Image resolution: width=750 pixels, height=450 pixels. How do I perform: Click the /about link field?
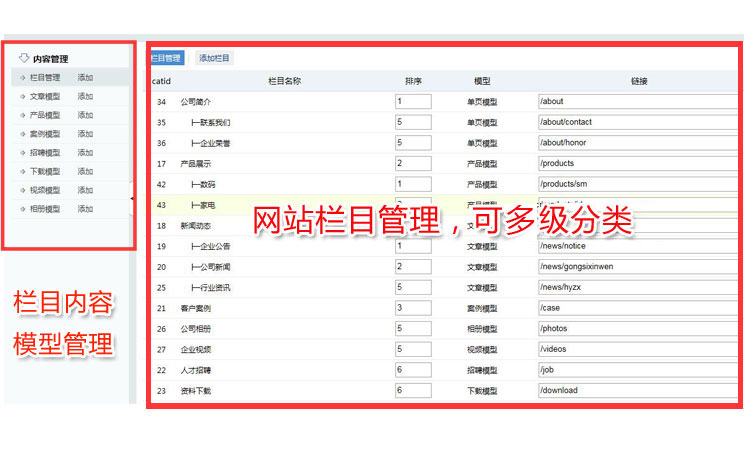pos(638,101)
